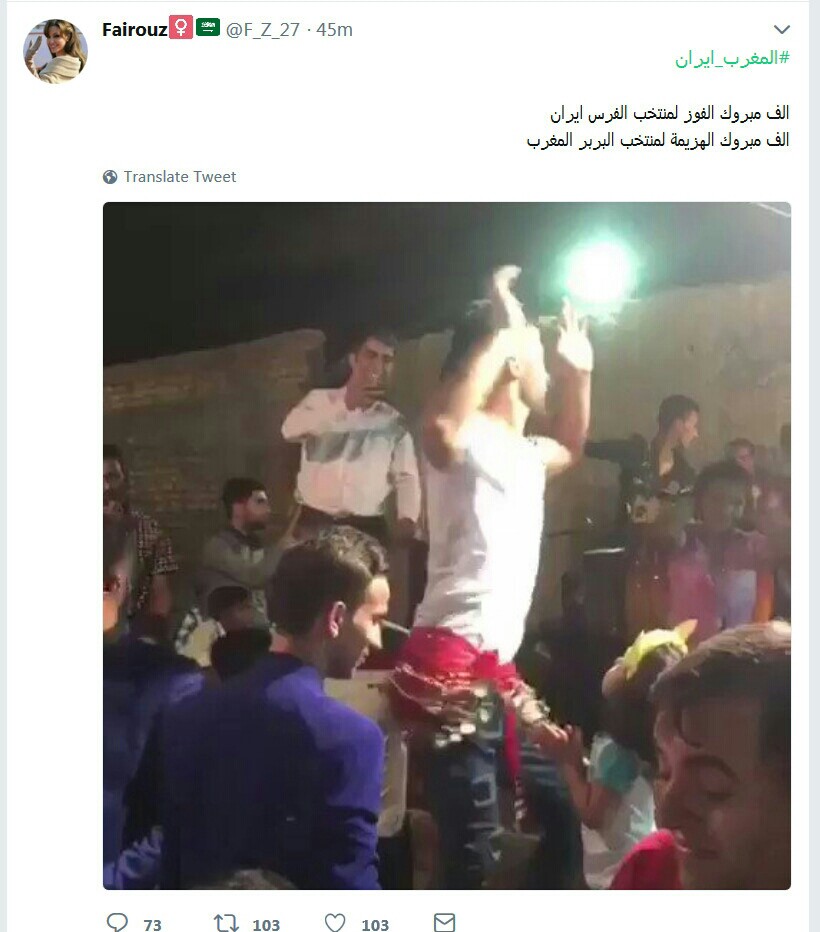This screenshot has height=932, width=820.
Task: Click the Fairouz display name
Action: point(135,29)
